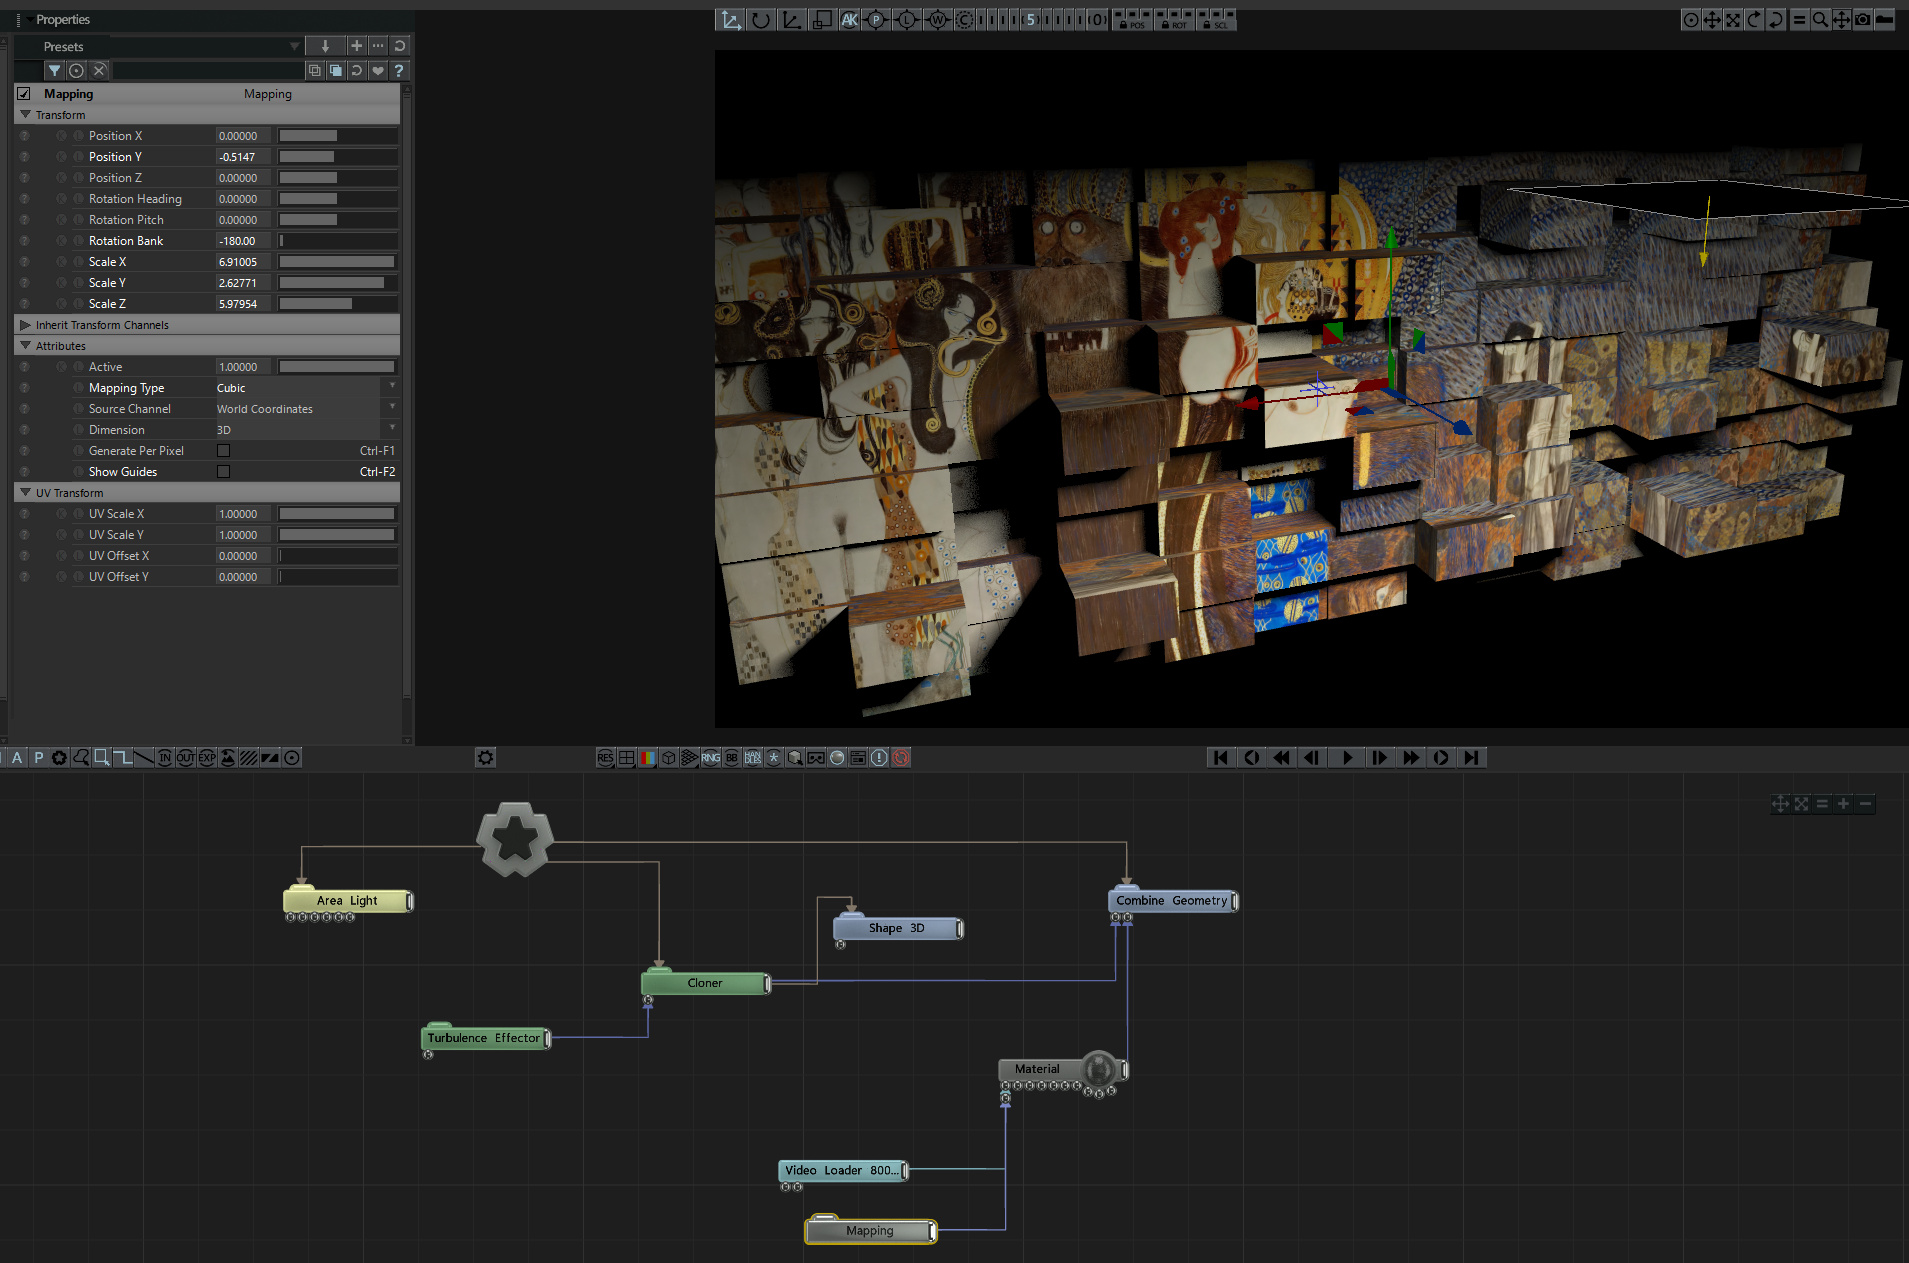1909x1263 pixels.
Task: Jump to the last frame
Action: pyautogui.click(x=1471, y=758)
